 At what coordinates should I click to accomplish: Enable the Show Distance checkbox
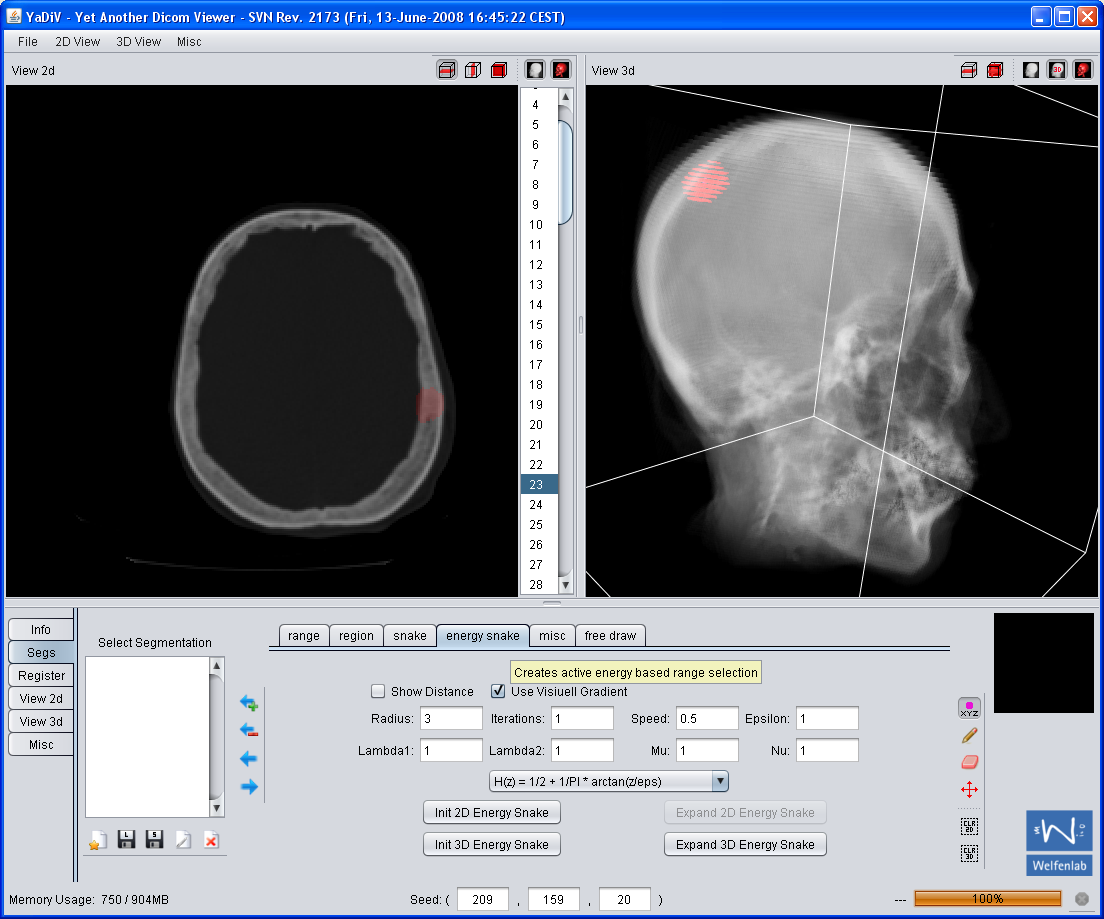coord(378,691)
